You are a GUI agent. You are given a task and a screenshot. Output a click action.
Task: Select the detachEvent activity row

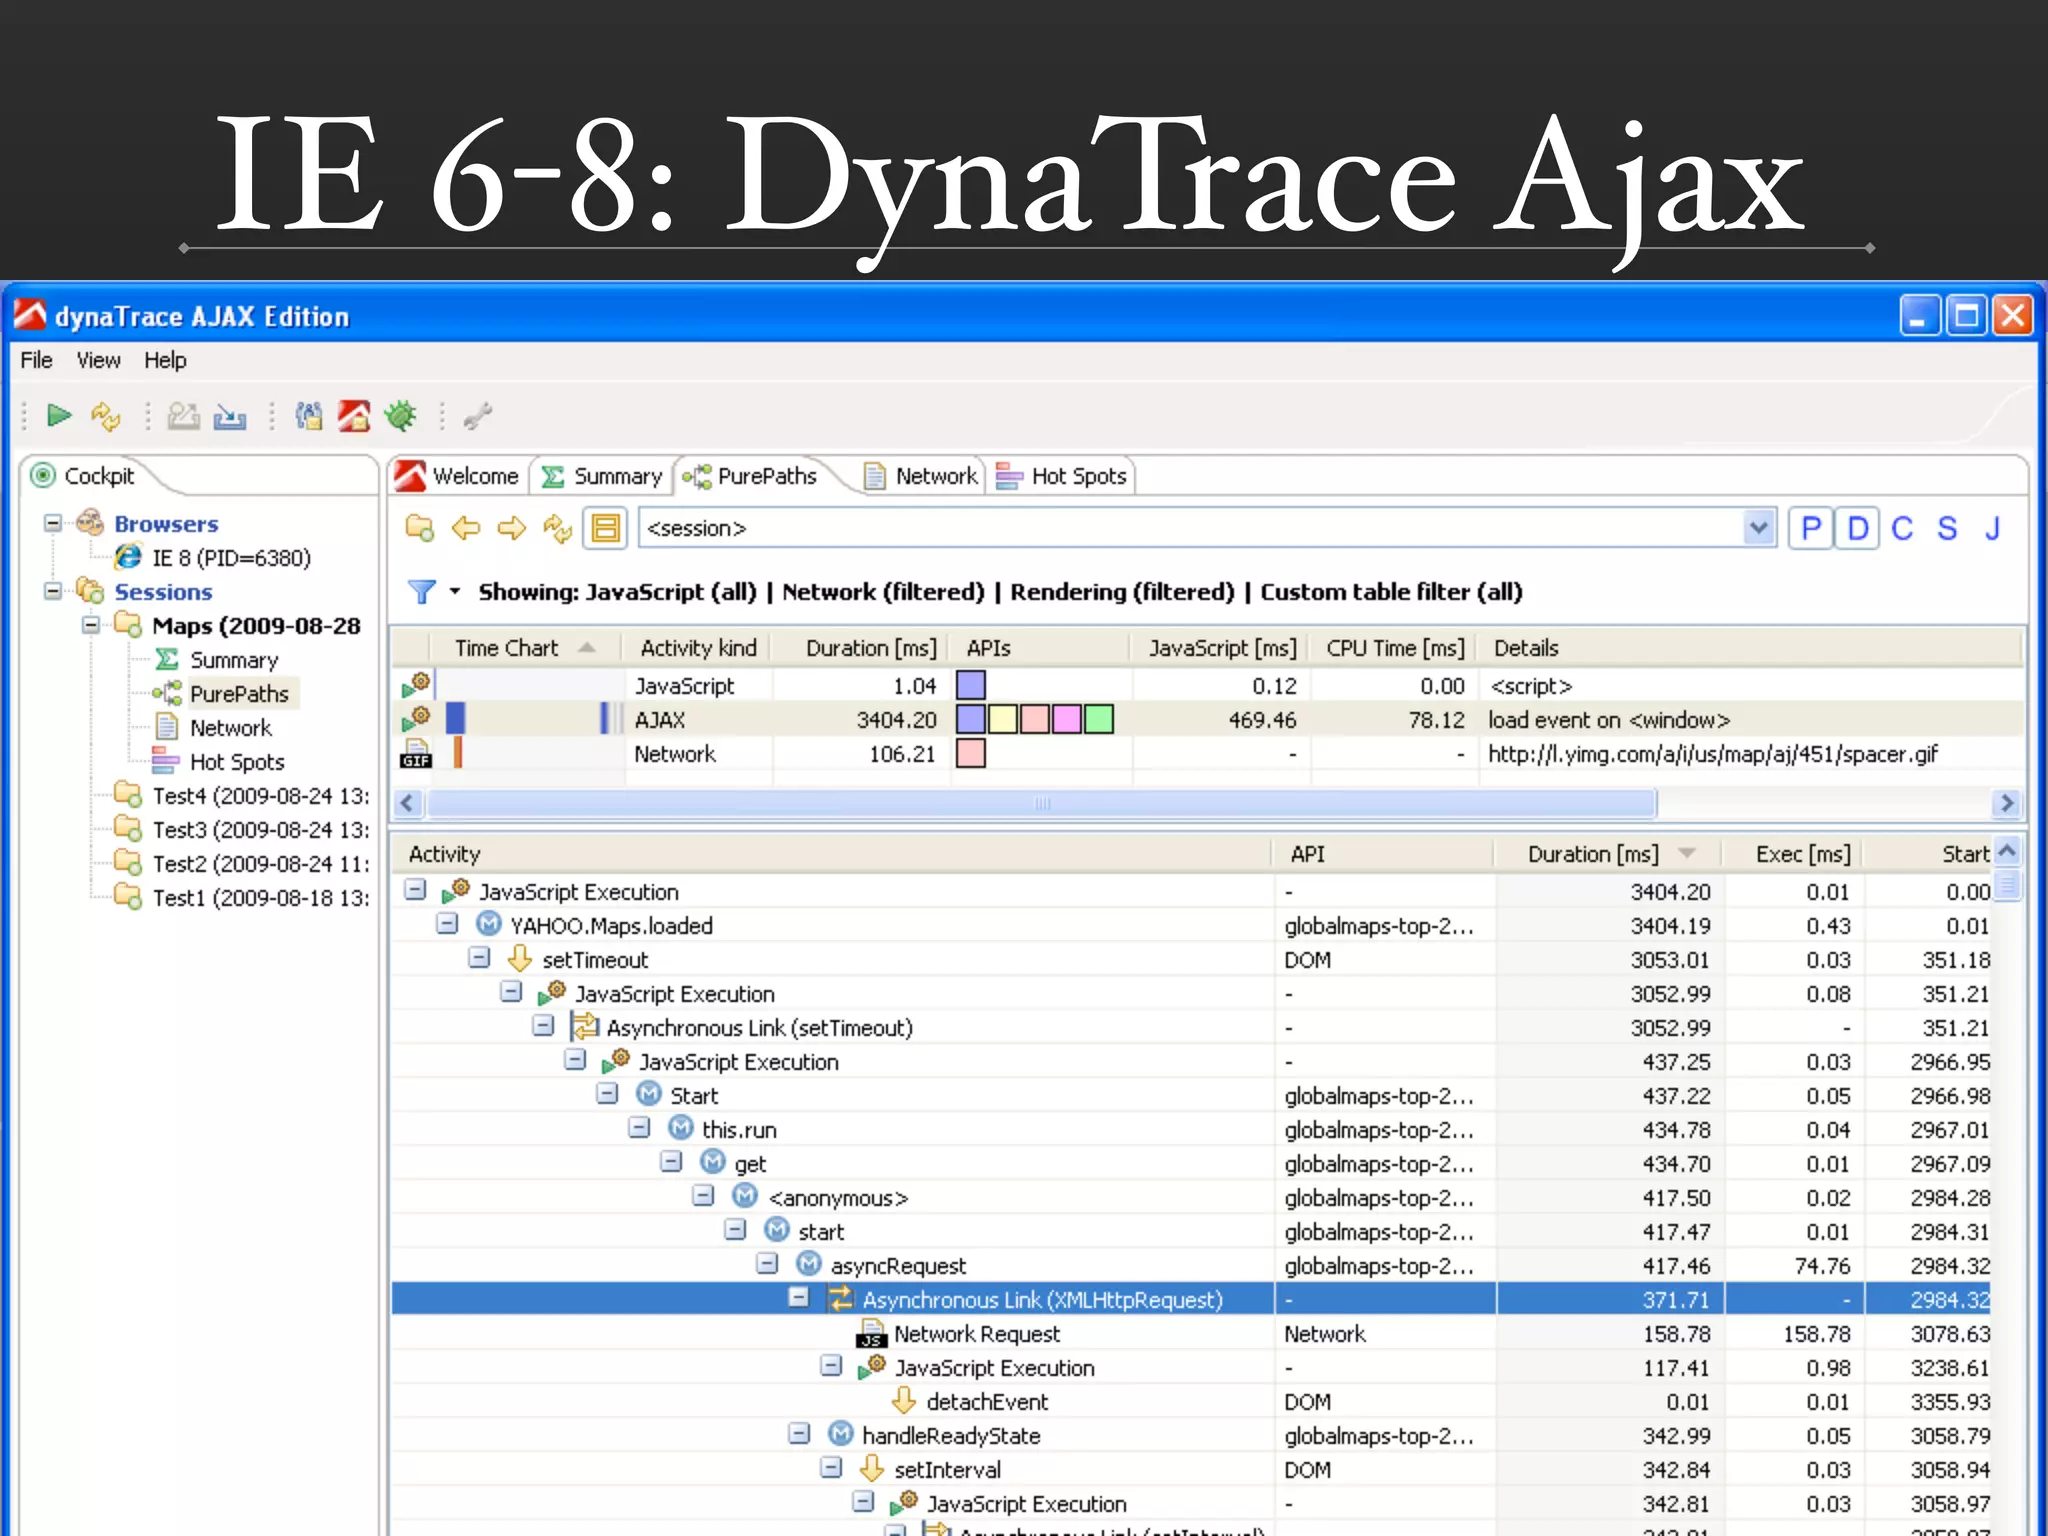[1190, 1401]
